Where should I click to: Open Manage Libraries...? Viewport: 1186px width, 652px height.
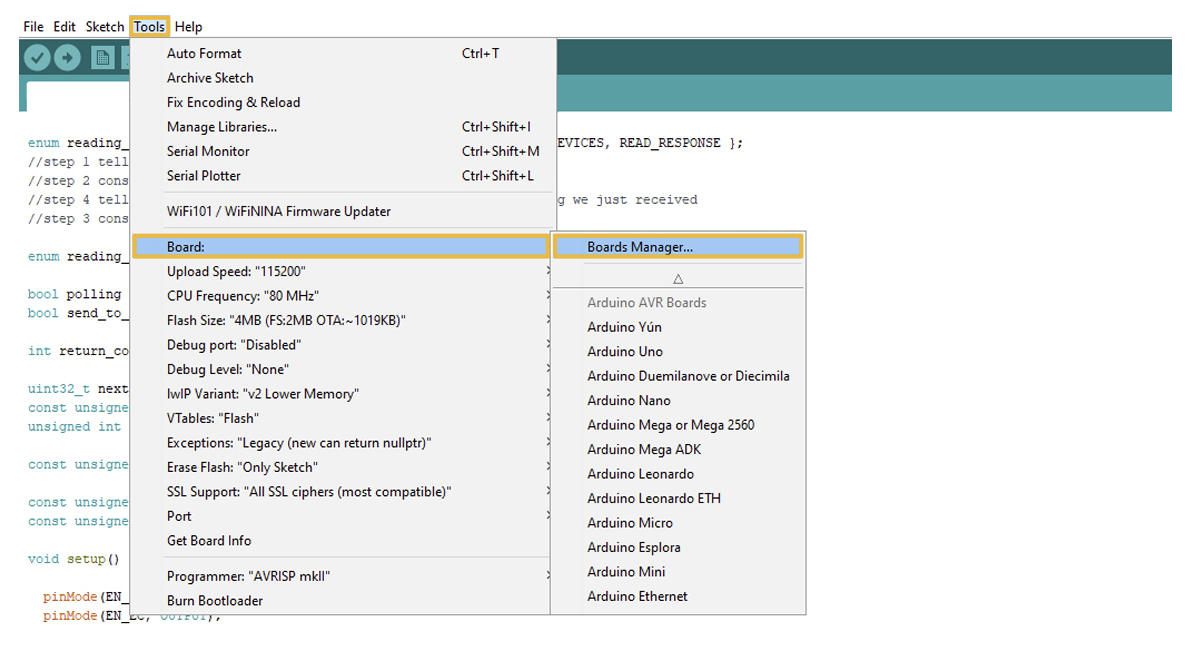[343, 127]
